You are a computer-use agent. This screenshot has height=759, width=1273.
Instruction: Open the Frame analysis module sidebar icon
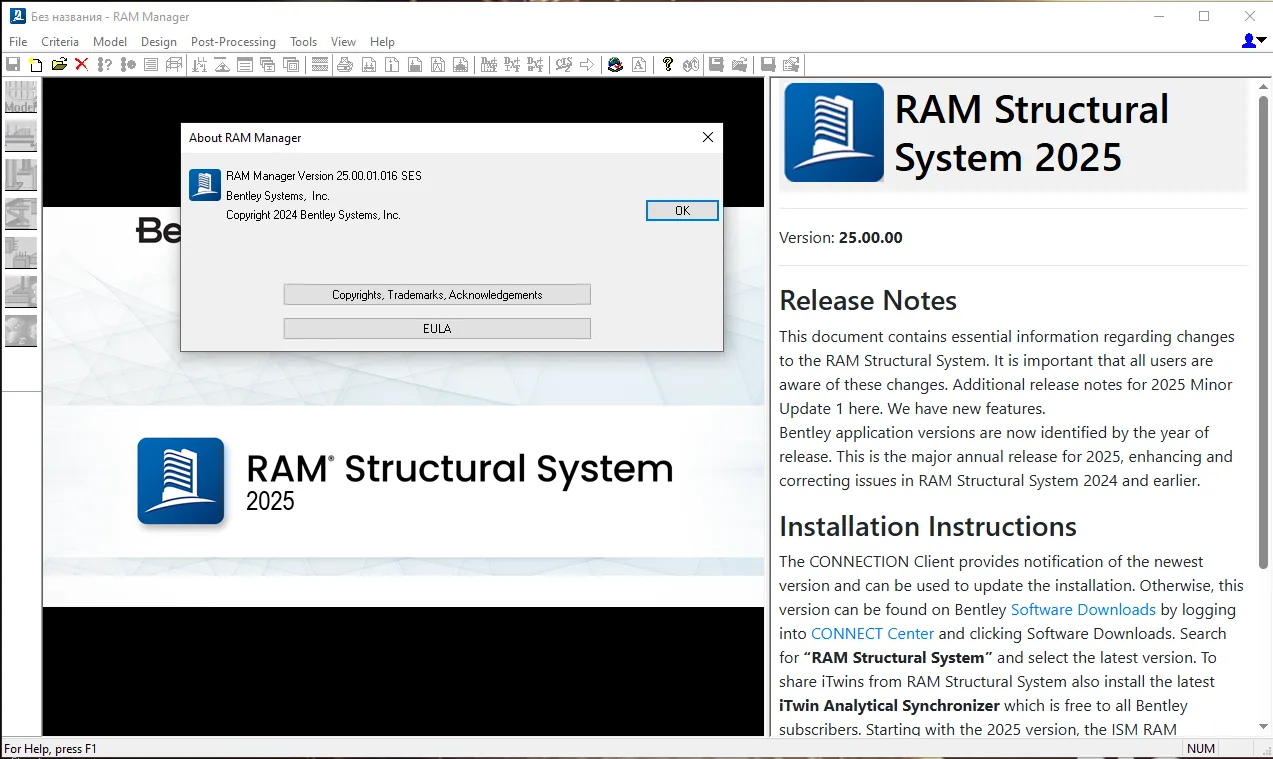click(x=21, y=213)
